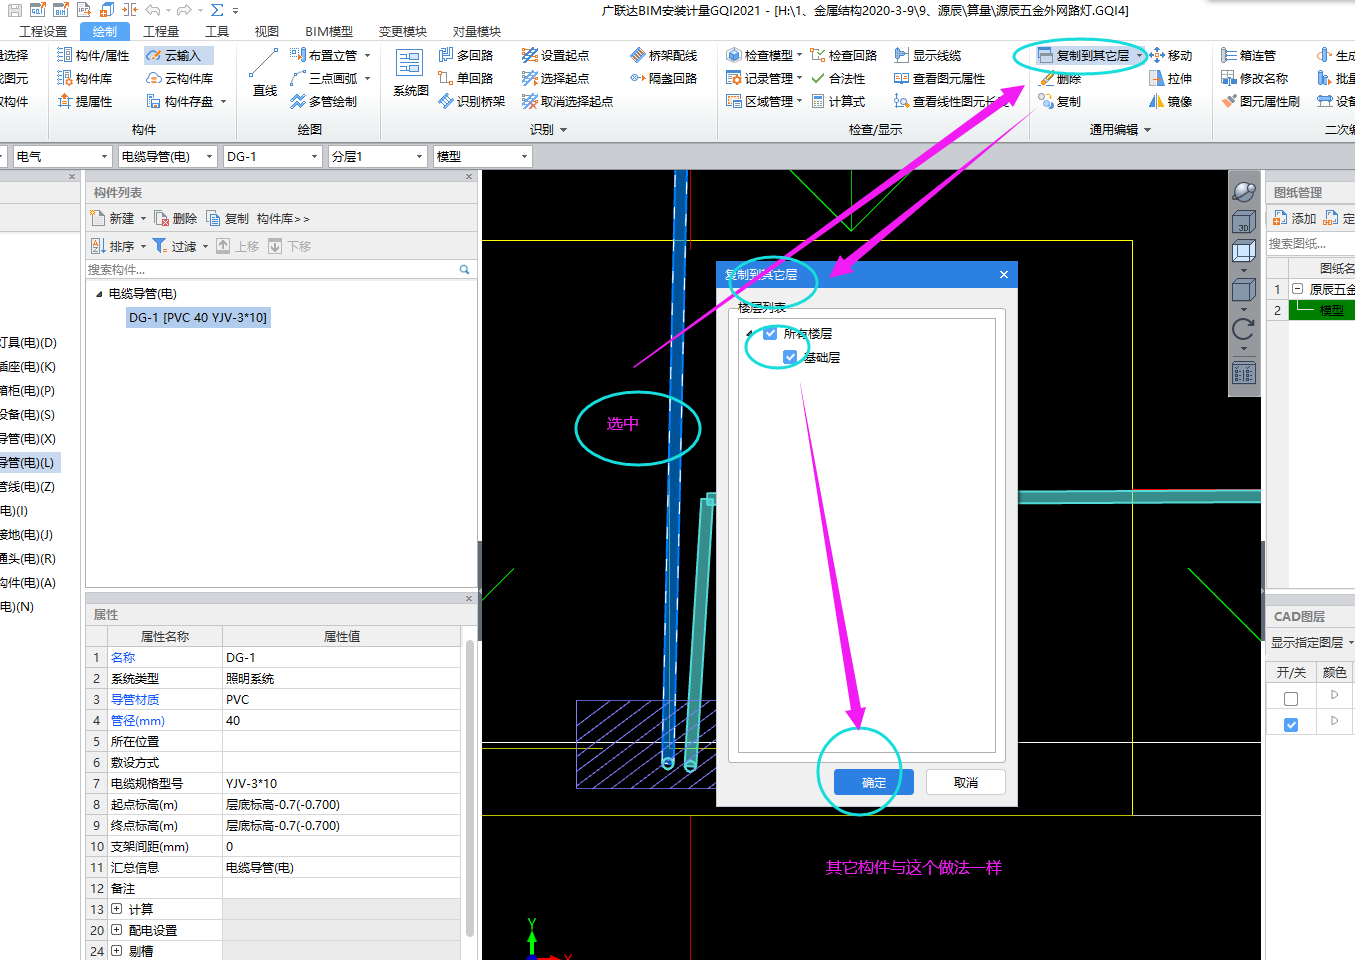Expand the 复制到其它层 dropdown arrow
This screenshot has height=960, width=1355.
point(1139,56)
